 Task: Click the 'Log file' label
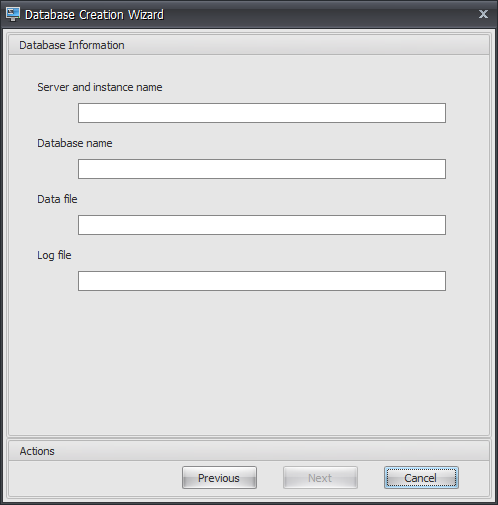pos(54,255)
